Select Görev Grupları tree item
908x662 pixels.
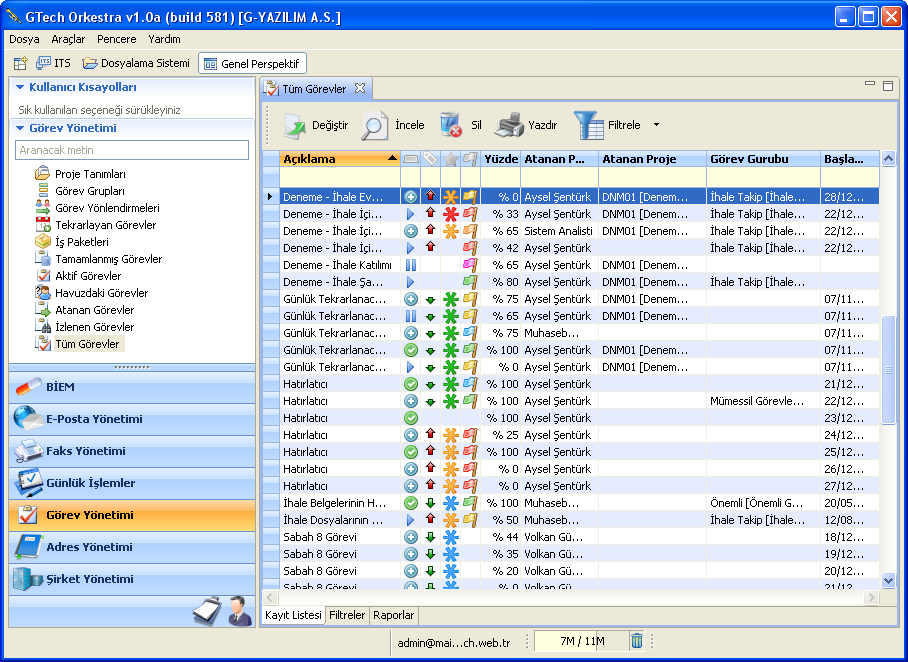tap(90, 191)
